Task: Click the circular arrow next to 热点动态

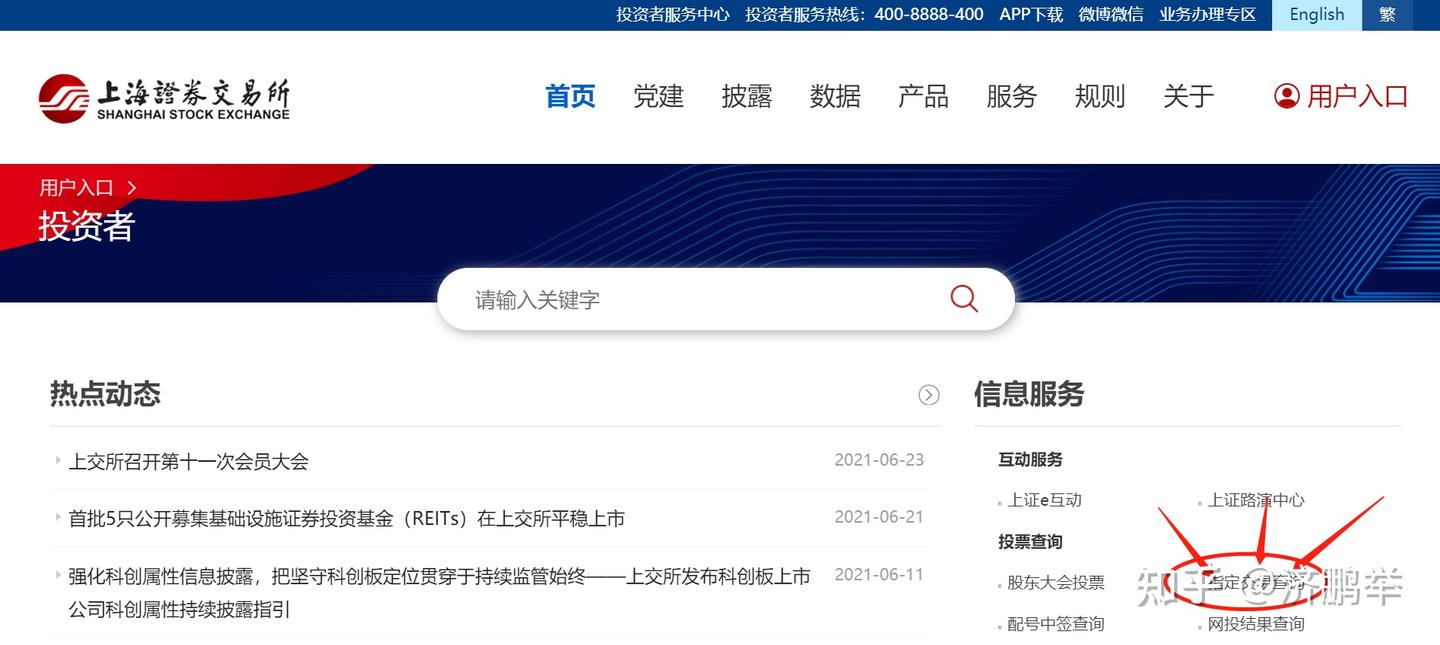Action: pyautogui.click(x=928, y=394)
